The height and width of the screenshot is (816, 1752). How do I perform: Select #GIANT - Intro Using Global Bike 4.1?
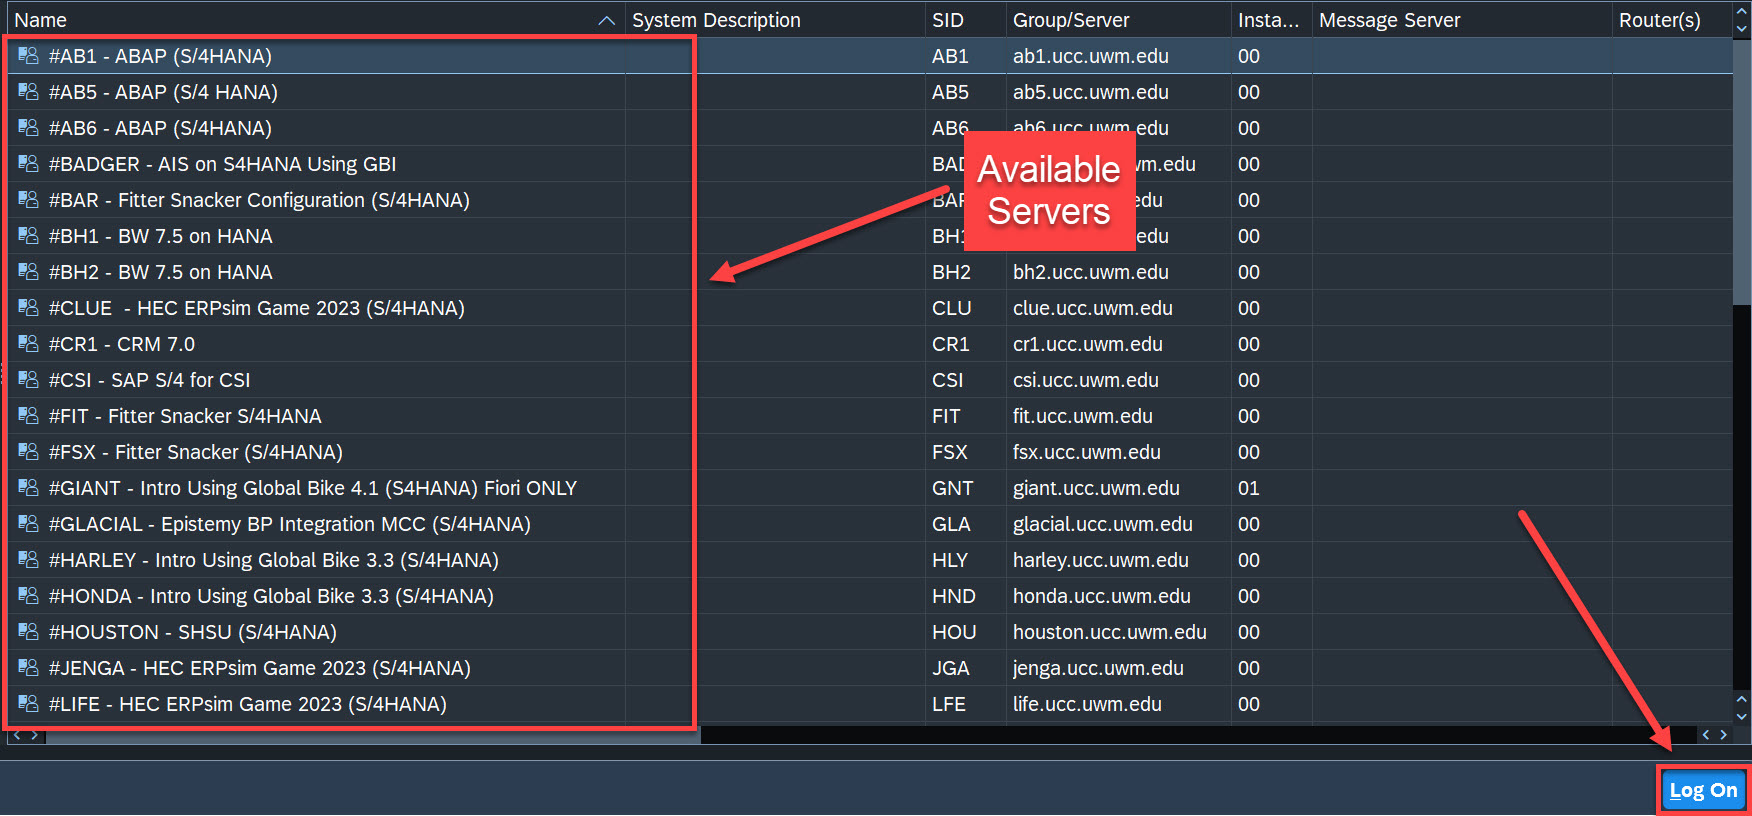[313, 488]
